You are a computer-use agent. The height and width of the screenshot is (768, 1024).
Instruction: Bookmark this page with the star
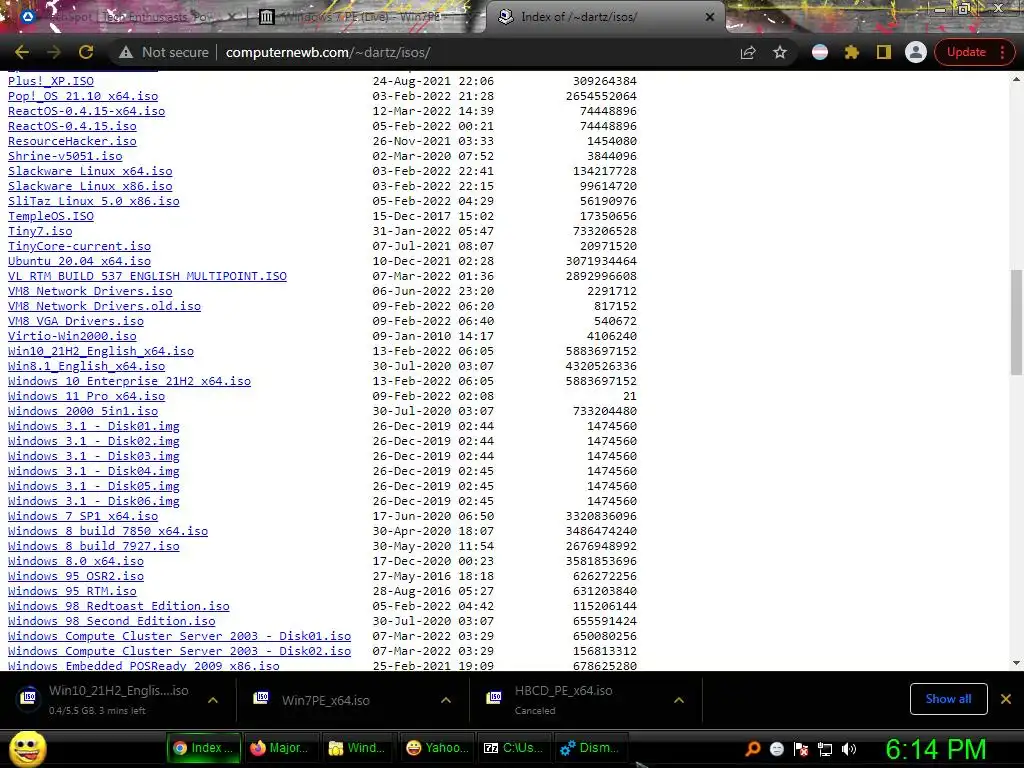780,52
